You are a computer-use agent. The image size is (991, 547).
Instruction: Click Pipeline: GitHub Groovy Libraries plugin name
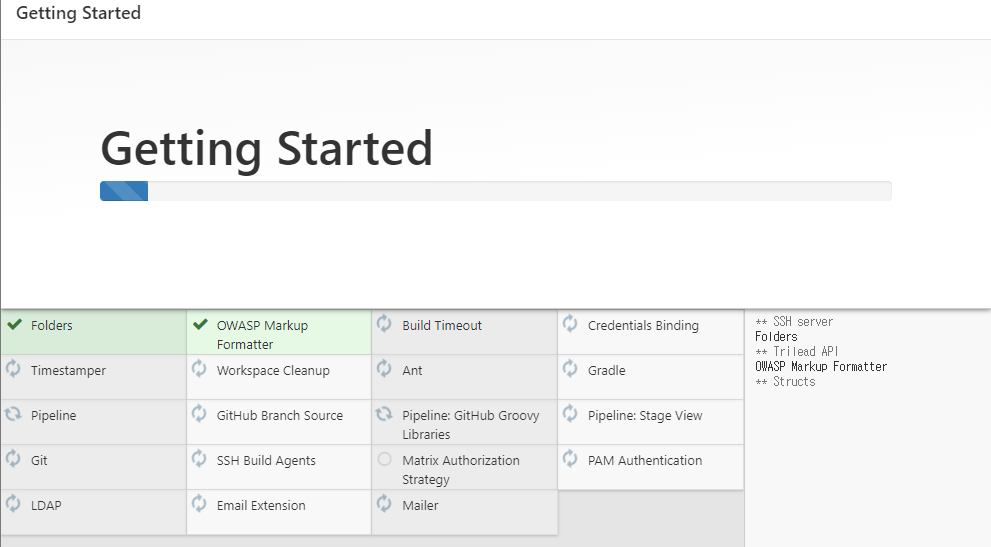pyautogui.click(x=471, y=425)
